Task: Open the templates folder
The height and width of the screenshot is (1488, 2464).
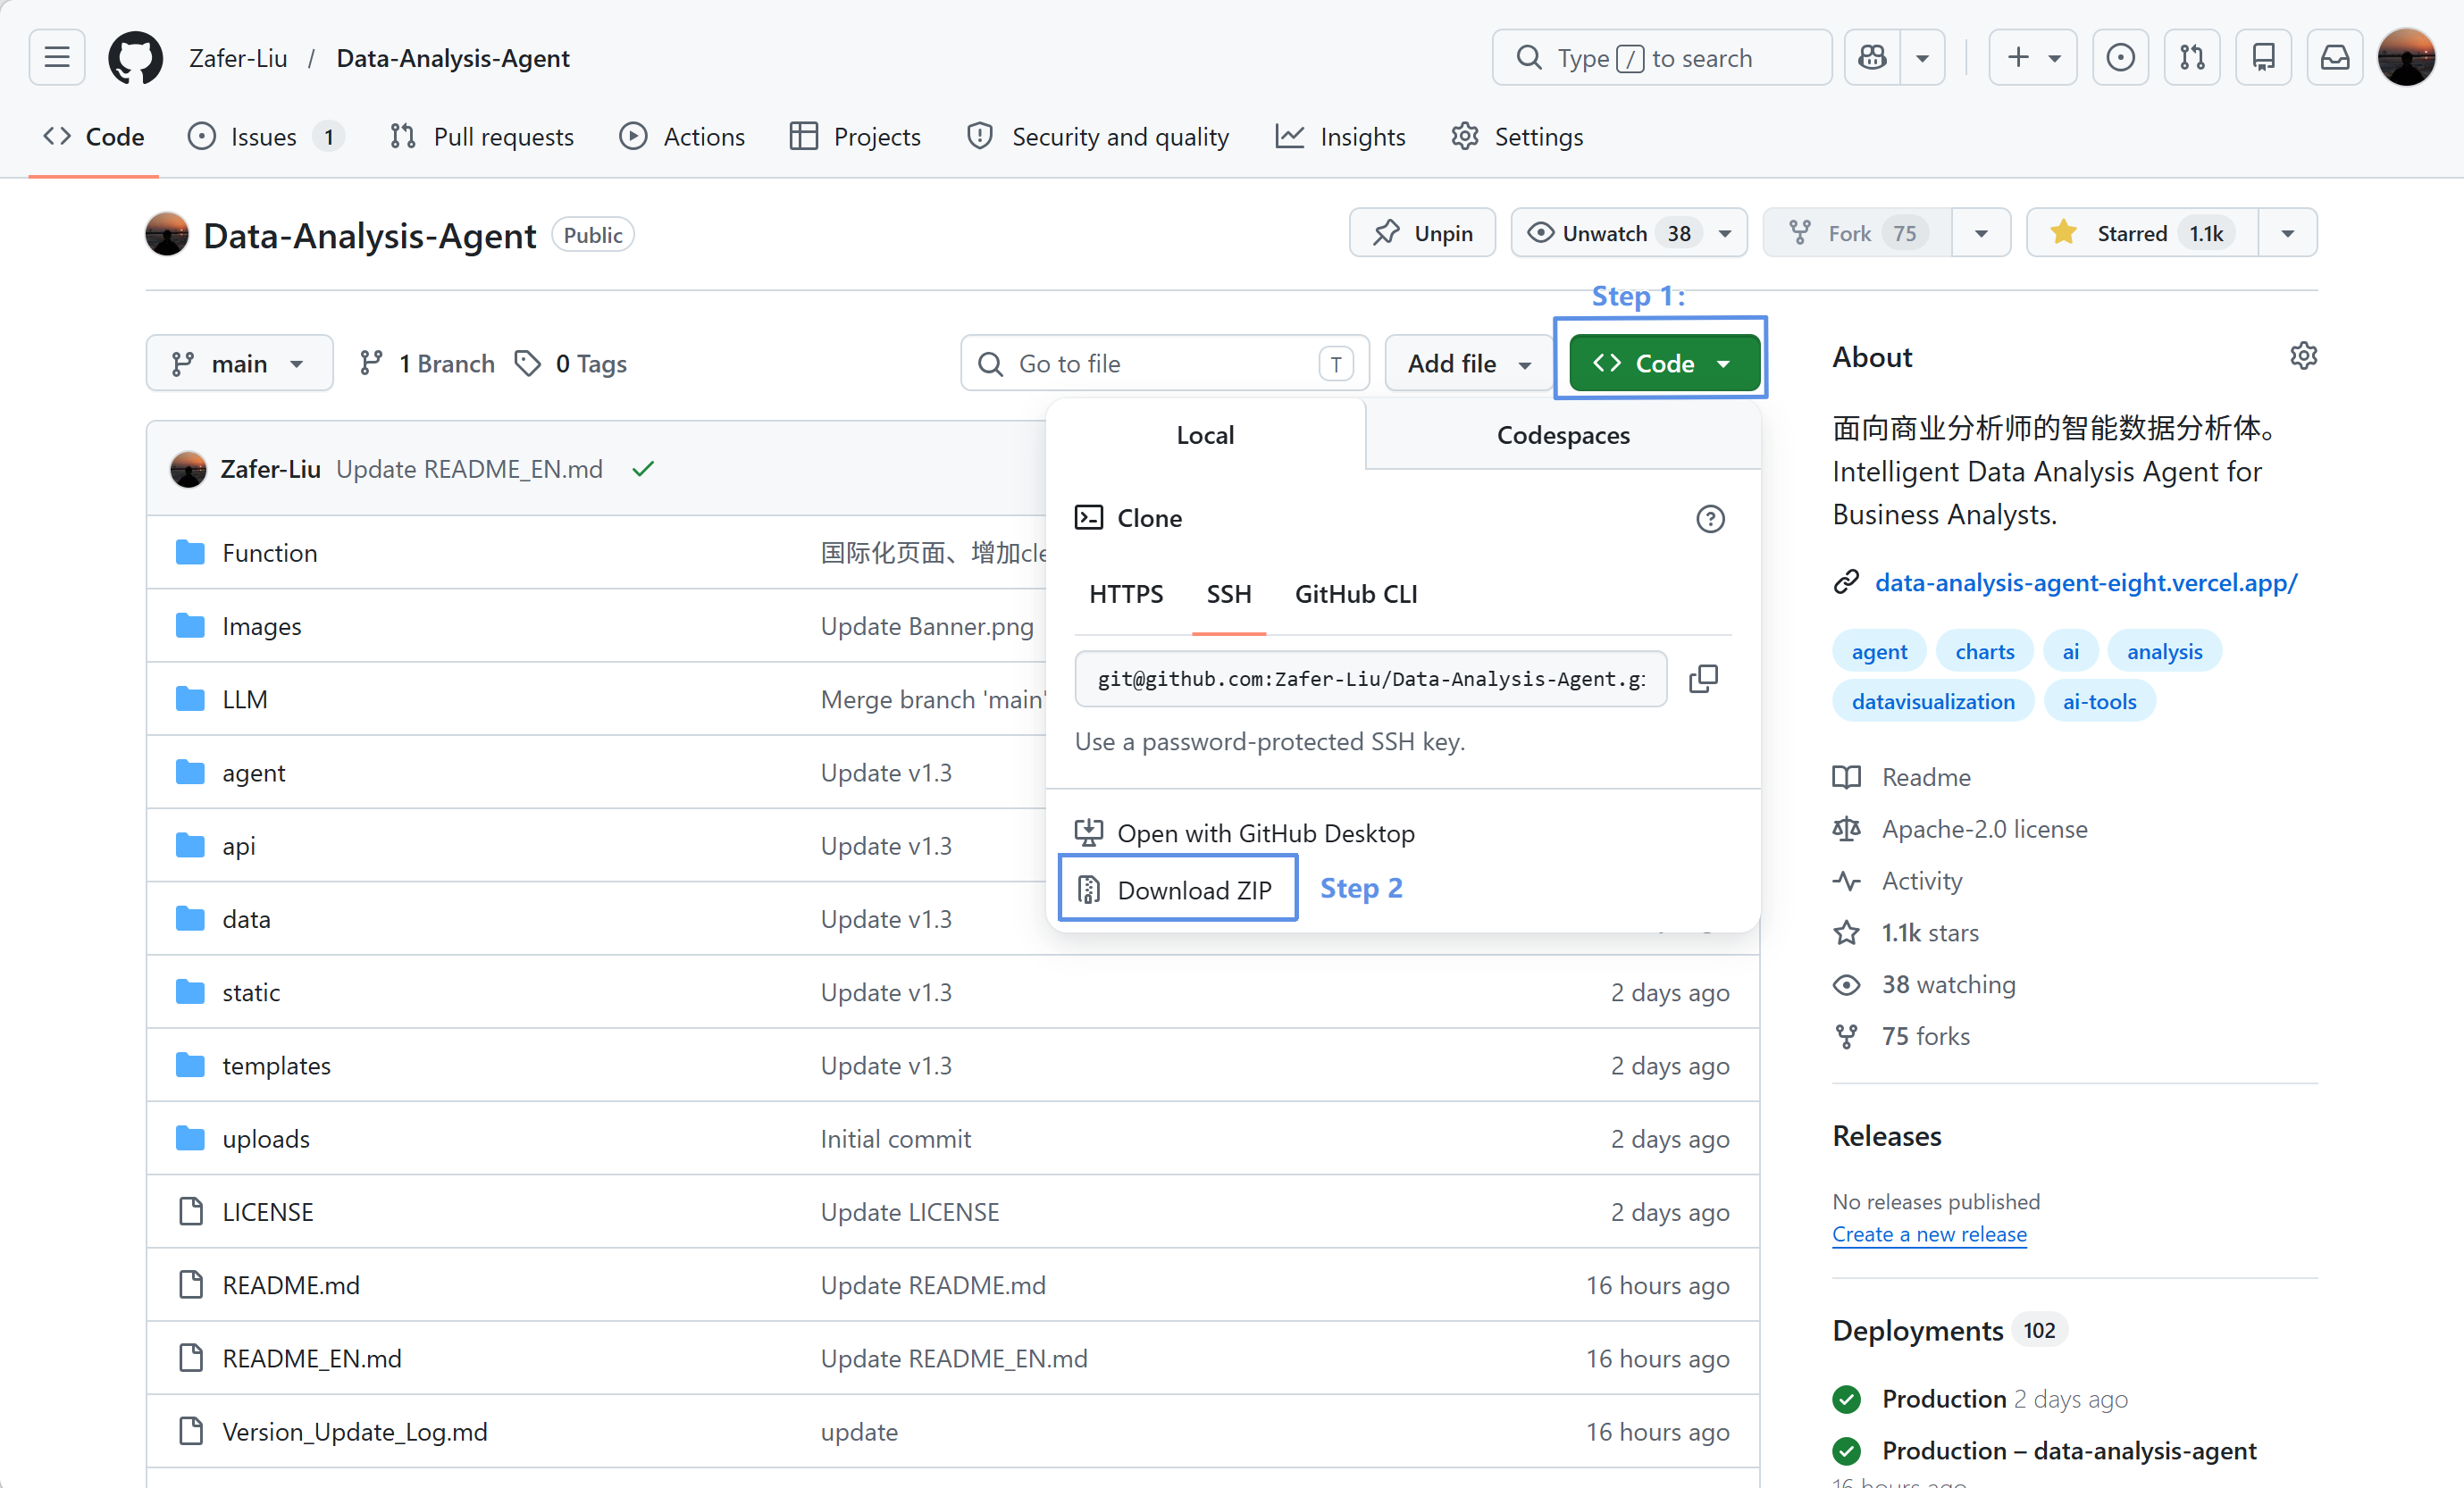Action: (276, 1065)
